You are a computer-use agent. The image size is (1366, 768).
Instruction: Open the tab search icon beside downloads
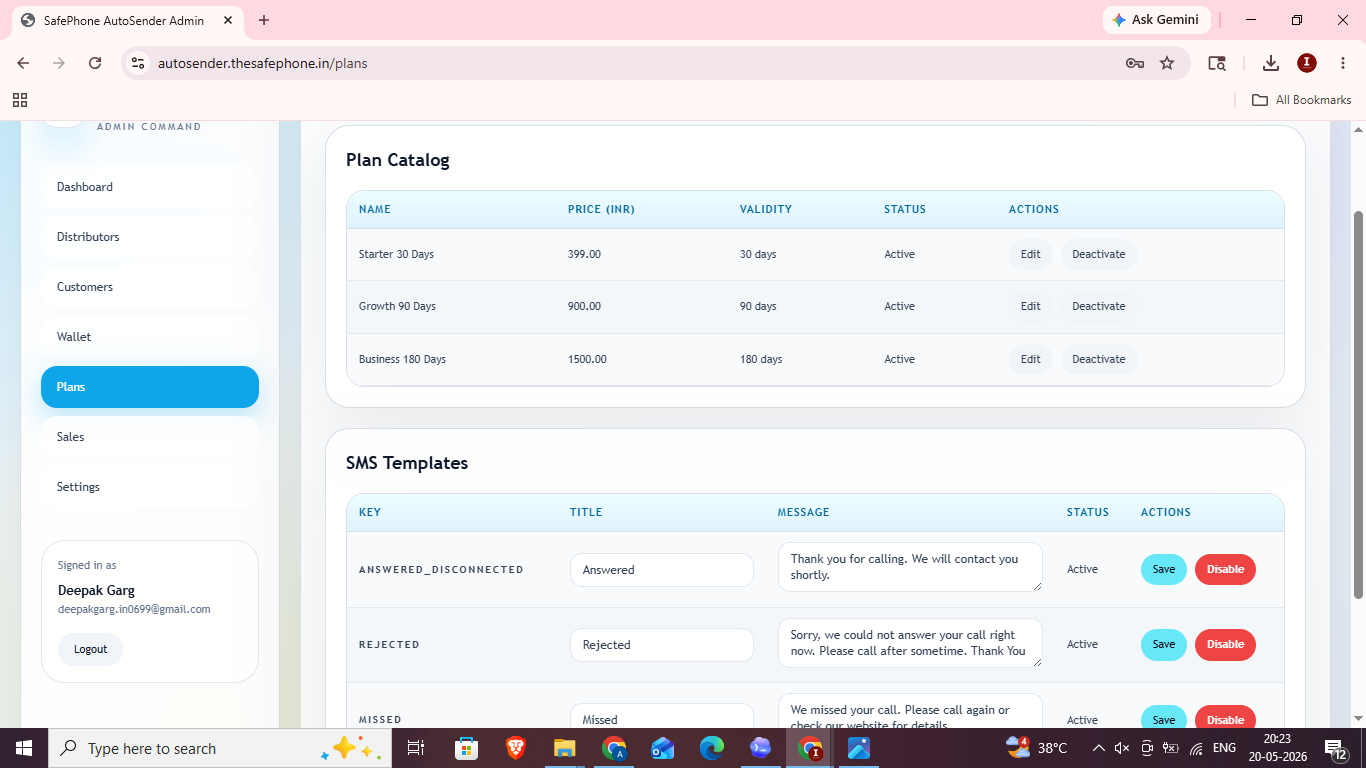click(x=1217, y=63)
